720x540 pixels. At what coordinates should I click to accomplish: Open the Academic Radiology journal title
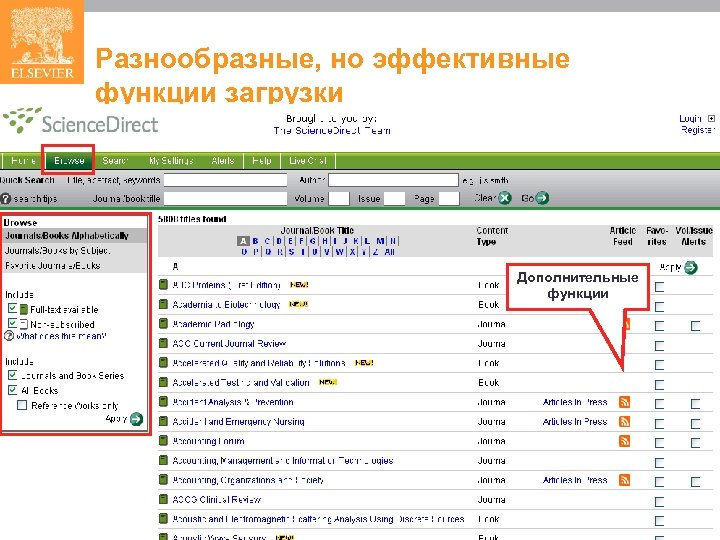[x=213, y=324]
